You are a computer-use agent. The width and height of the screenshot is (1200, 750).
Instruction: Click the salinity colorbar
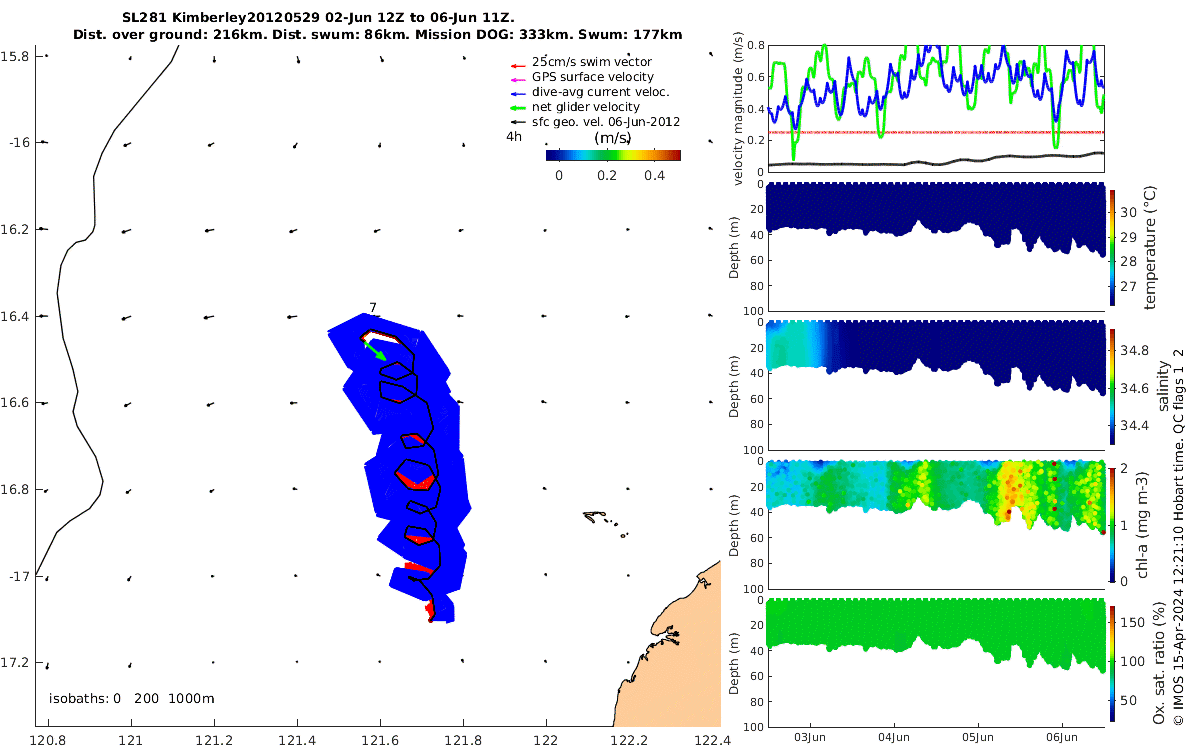pos(1112,385)
